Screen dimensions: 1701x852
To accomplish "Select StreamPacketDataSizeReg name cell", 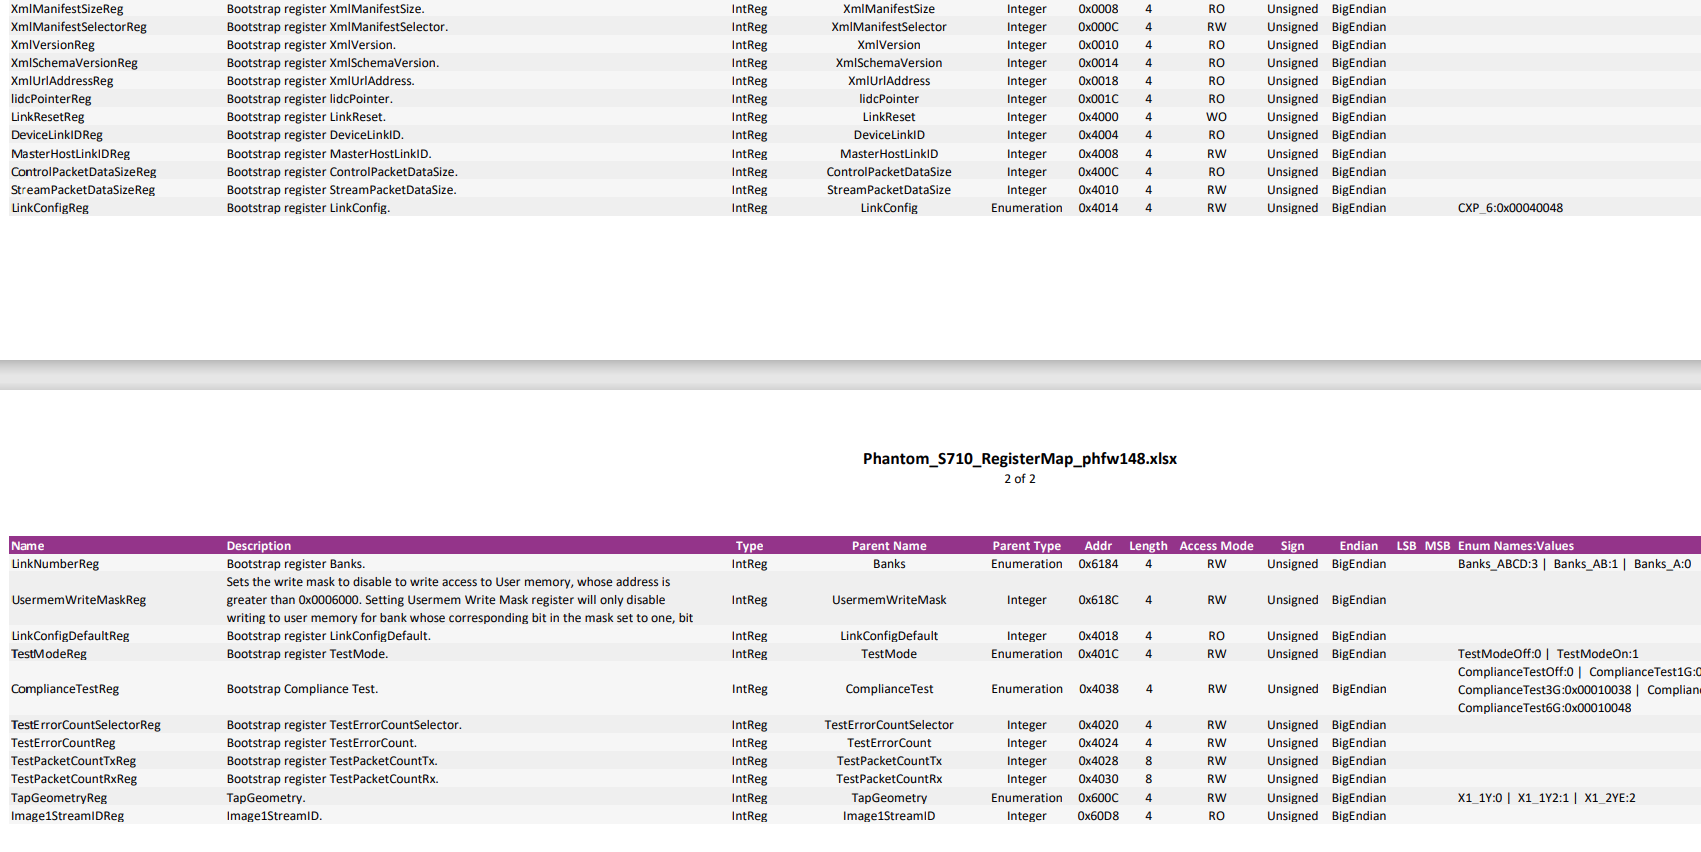I will pyautogui.click(x=83, y=190).
